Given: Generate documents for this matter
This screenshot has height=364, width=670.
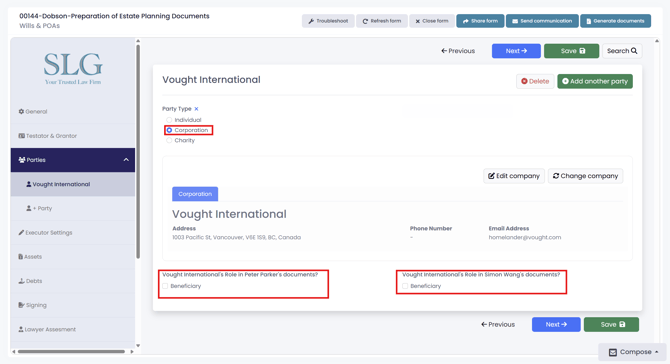Looking at the screenshot, I should 615,21.
